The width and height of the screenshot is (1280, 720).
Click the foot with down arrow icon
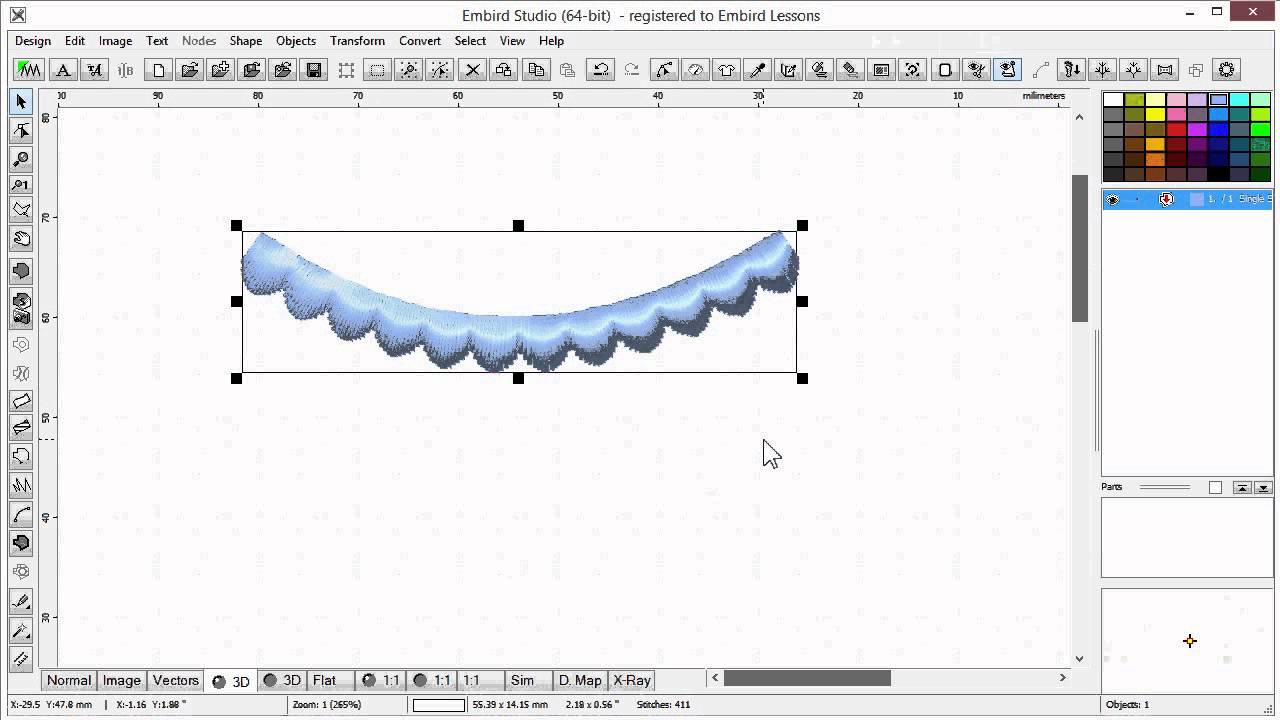coord(1071,70)
